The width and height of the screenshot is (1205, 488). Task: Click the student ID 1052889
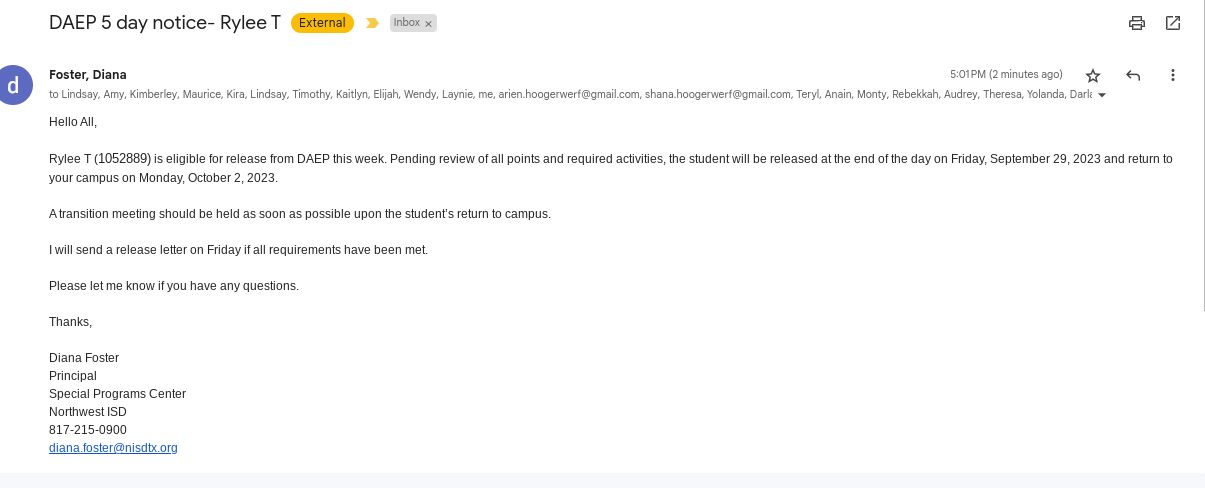pos(122,159)
